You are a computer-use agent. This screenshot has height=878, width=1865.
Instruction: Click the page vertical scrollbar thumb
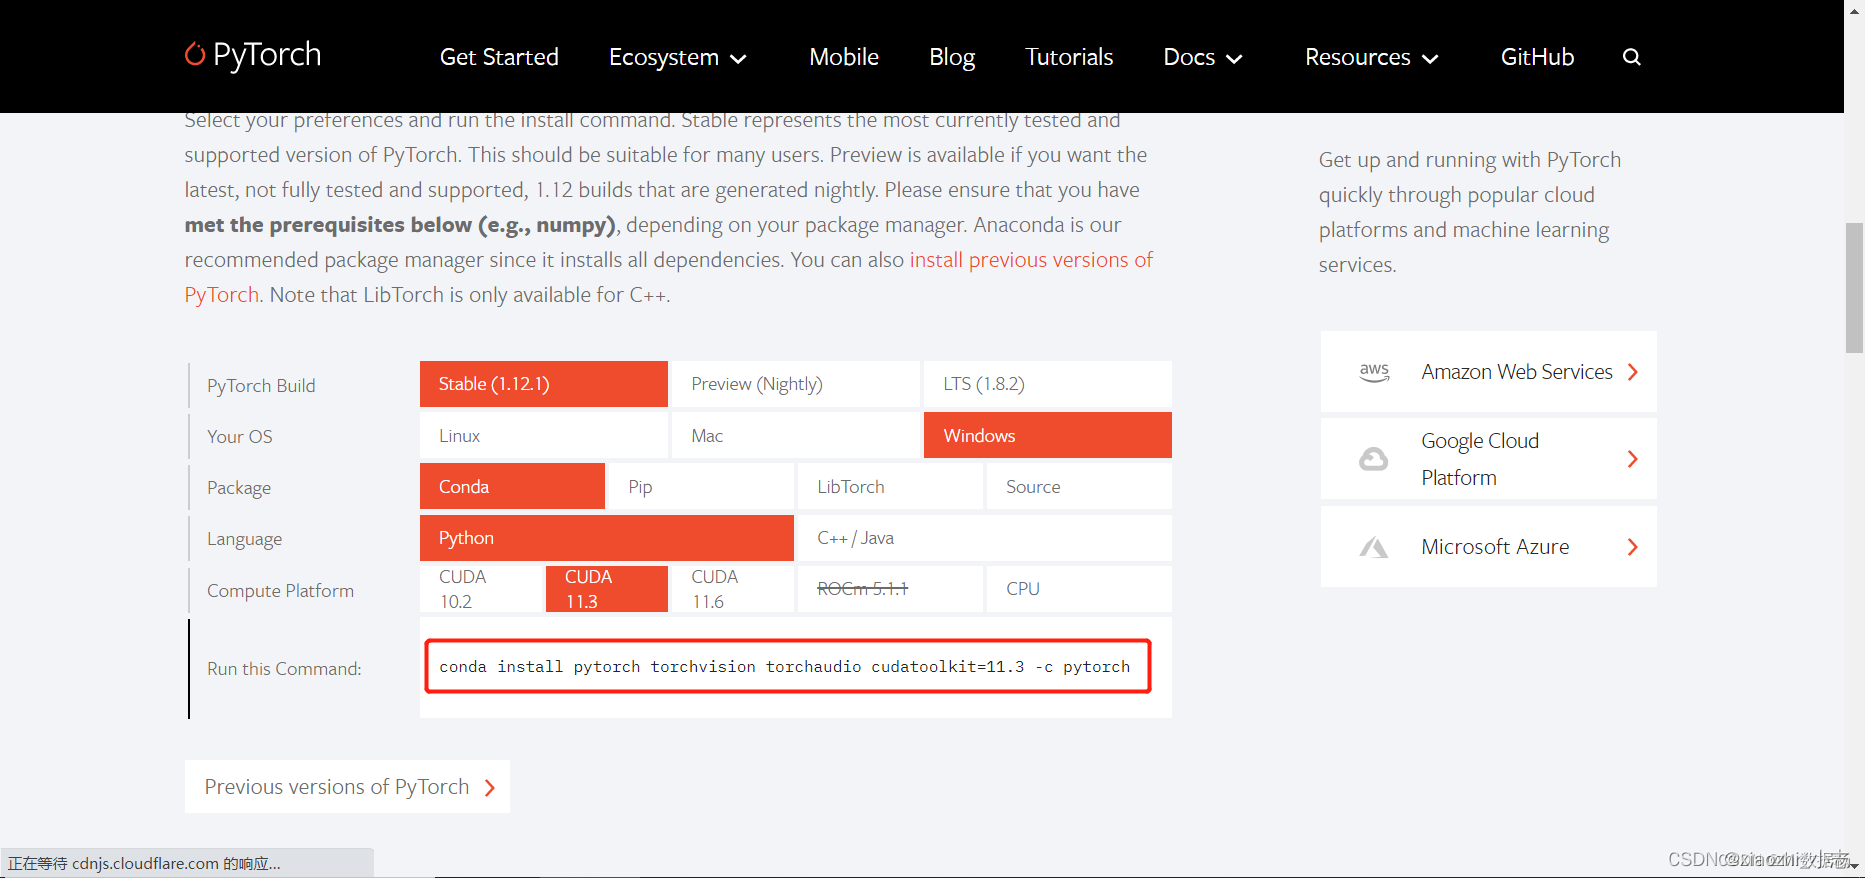(x=1854, y=288)
